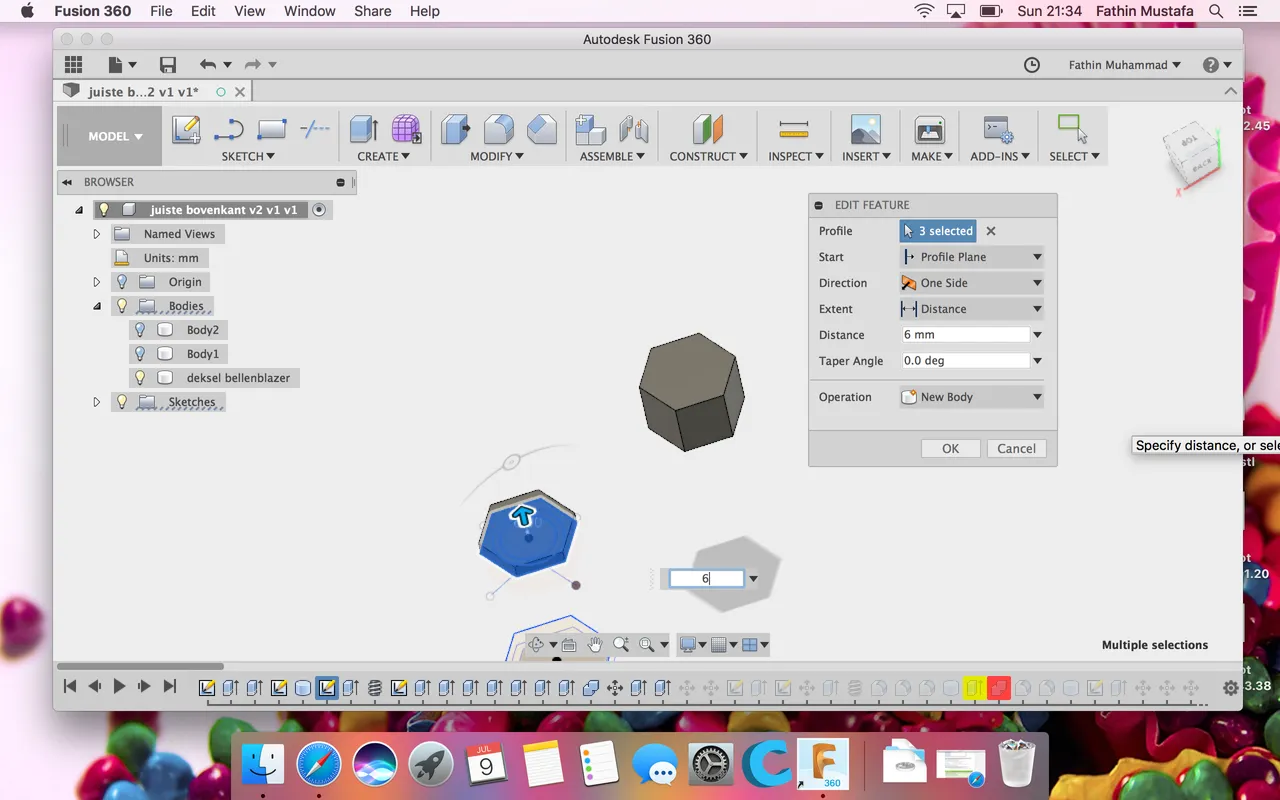Viewport: 1280px width, 800px height.
Task: Toggle visibility bulb of juiste bovenkant root
Action: [x=104, y=210]
